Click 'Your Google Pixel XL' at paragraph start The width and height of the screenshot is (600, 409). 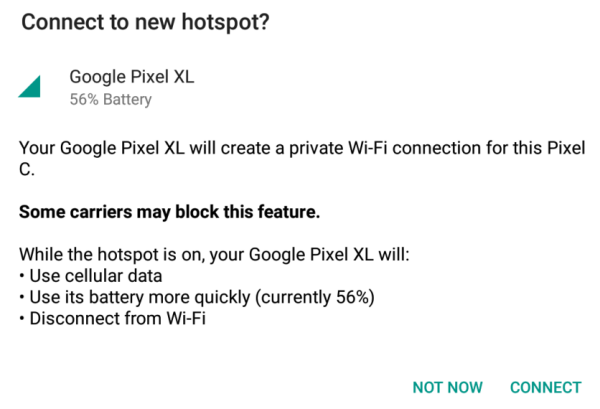(102, 148)
